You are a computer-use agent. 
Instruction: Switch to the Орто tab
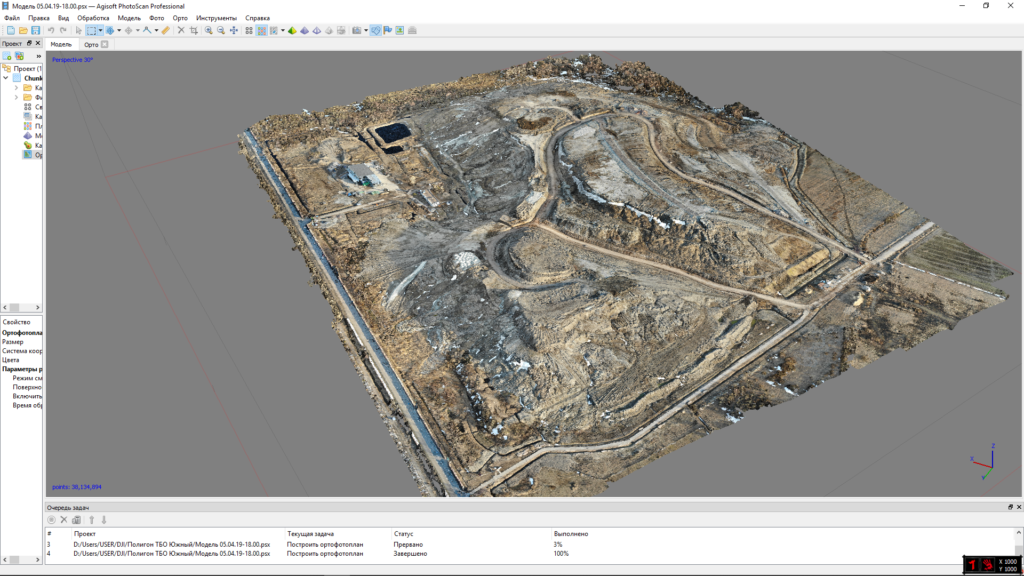tap(92, 44)
